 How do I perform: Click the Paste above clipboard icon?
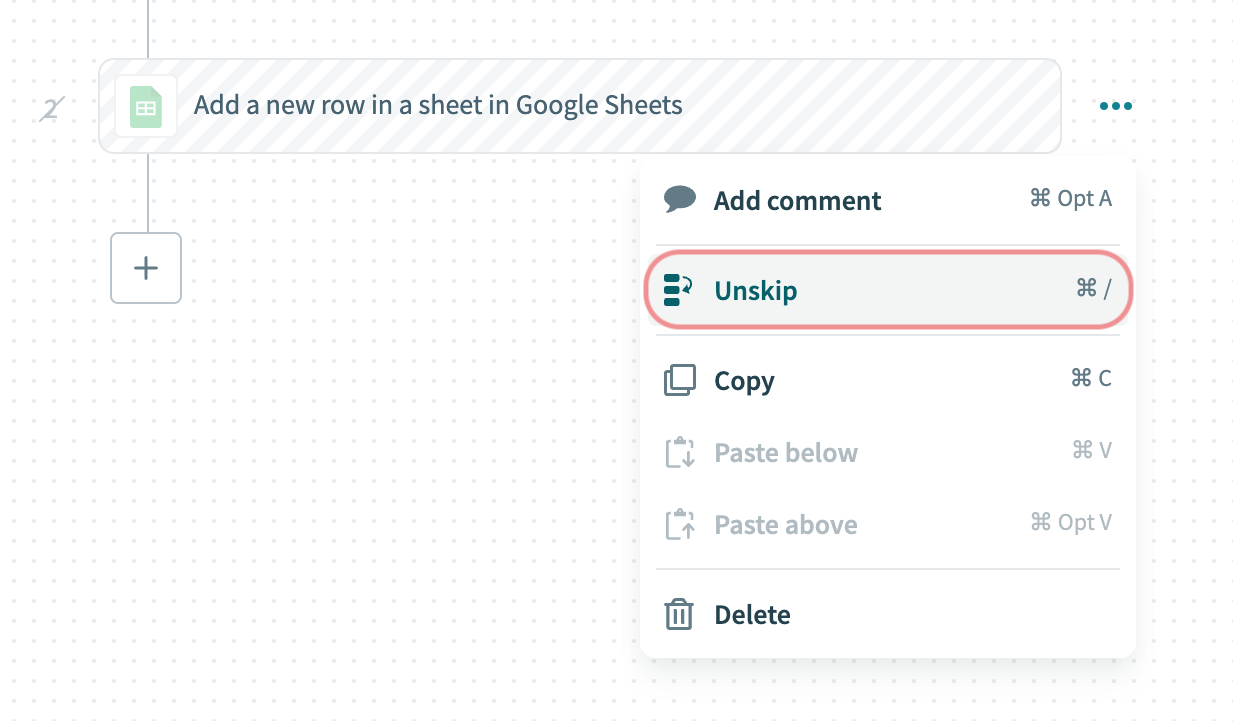click(680, 524)
